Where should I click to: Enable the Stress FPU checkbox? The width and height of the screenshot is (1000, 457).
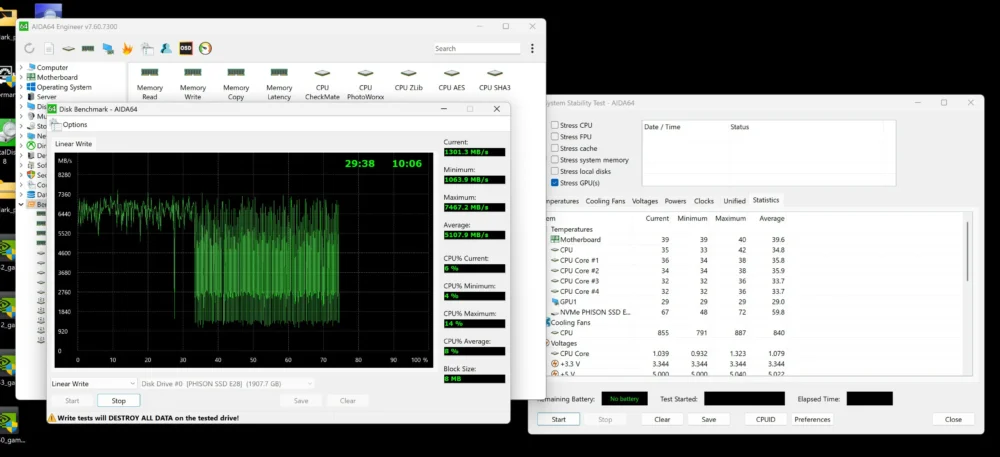pyautogui.click(x=555, y=137)
